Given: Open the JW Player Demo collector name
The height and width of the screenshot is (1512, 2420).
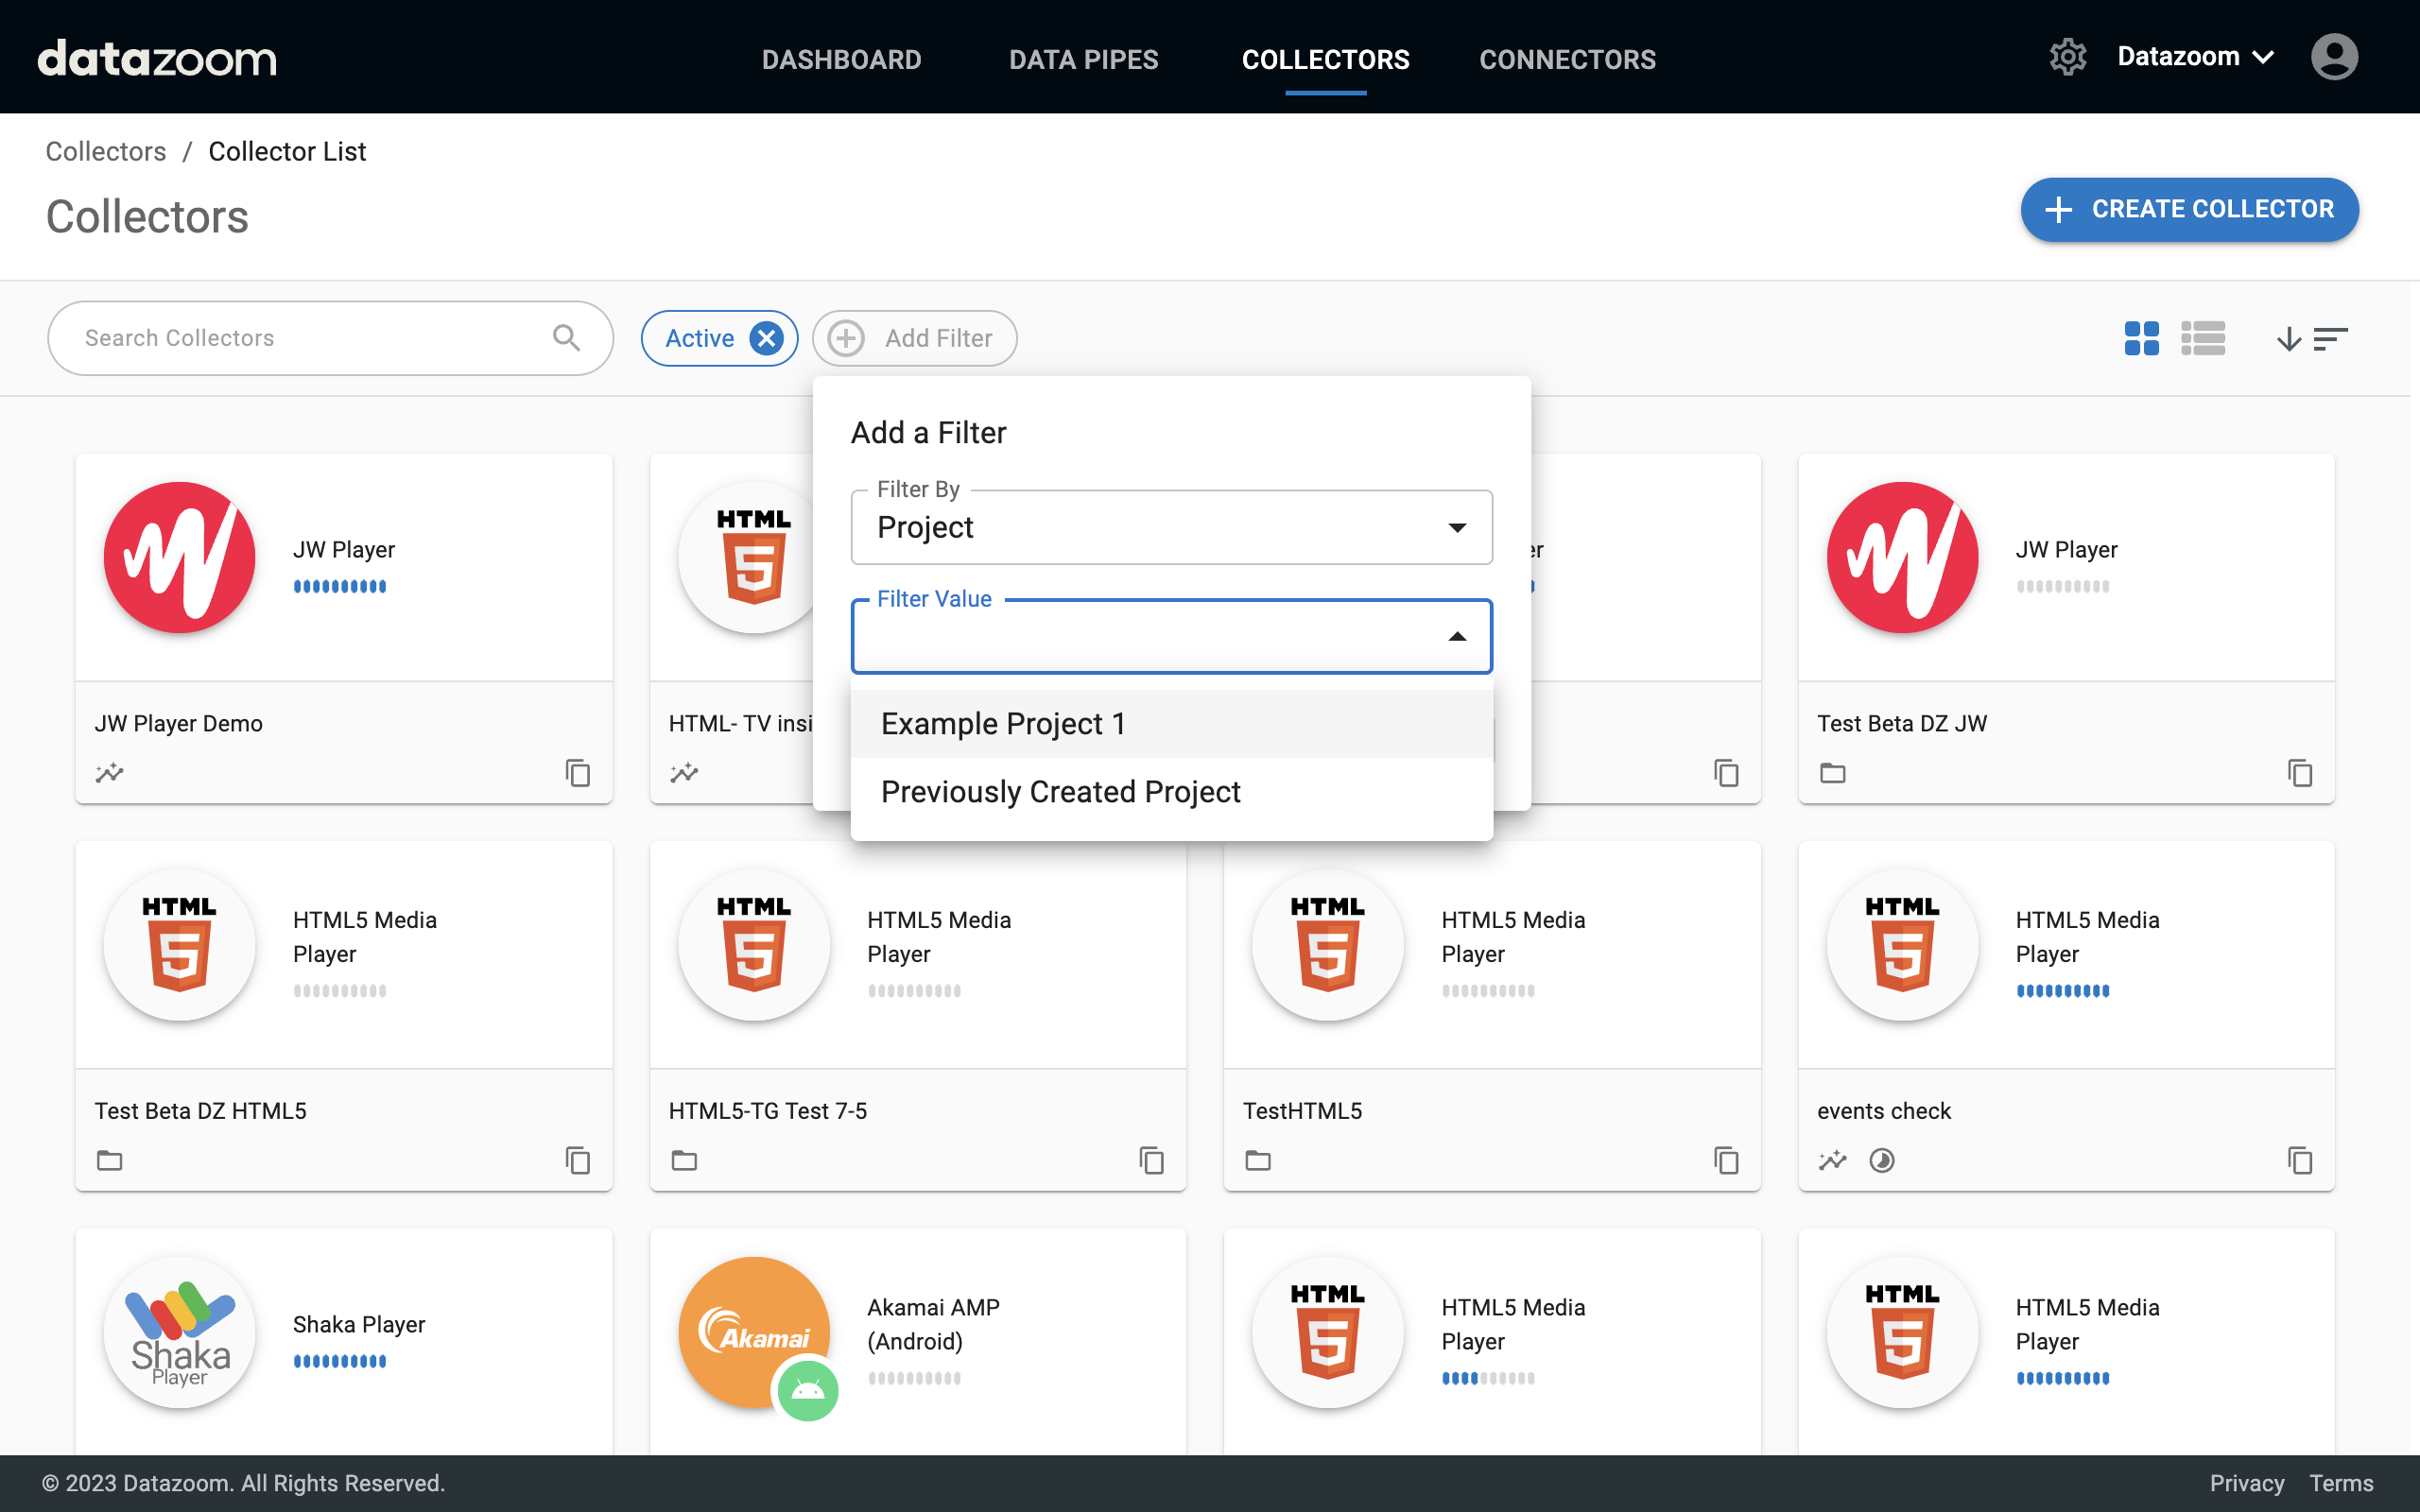Looking at the screenshot, I should coord(179,723).
